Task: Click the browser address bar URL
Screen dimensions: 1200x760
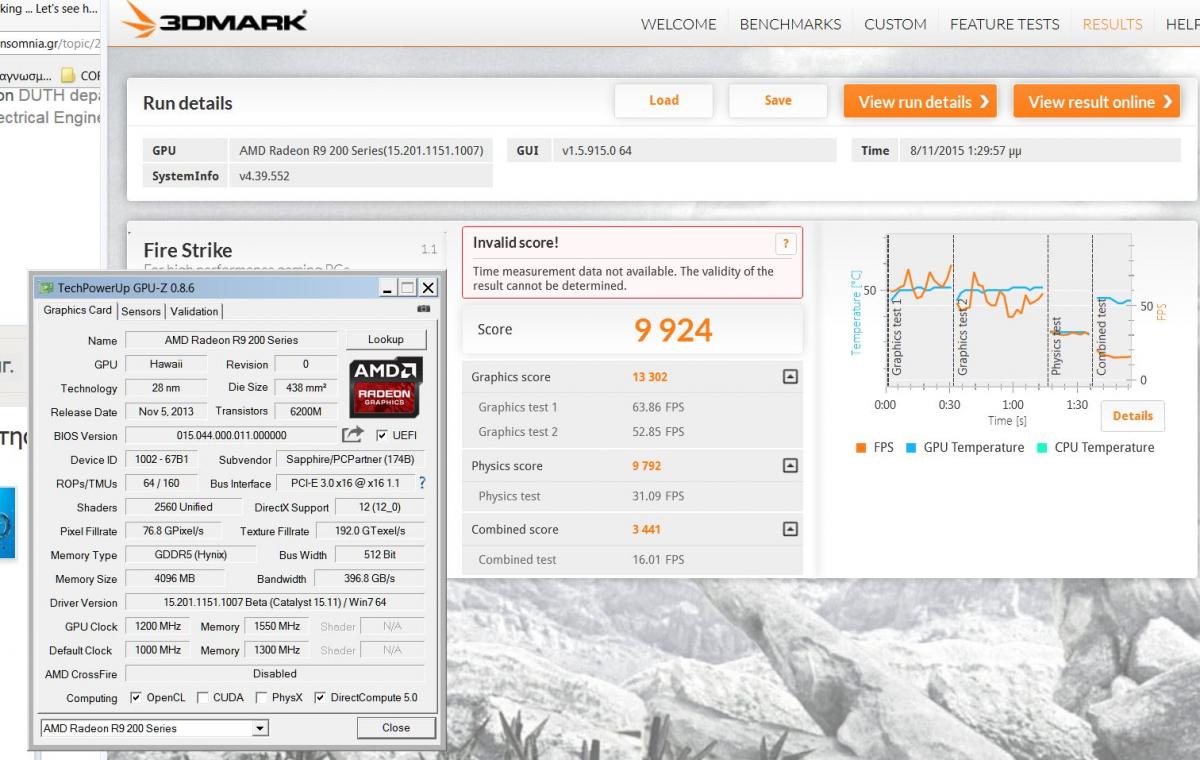Action: point(50,44)
